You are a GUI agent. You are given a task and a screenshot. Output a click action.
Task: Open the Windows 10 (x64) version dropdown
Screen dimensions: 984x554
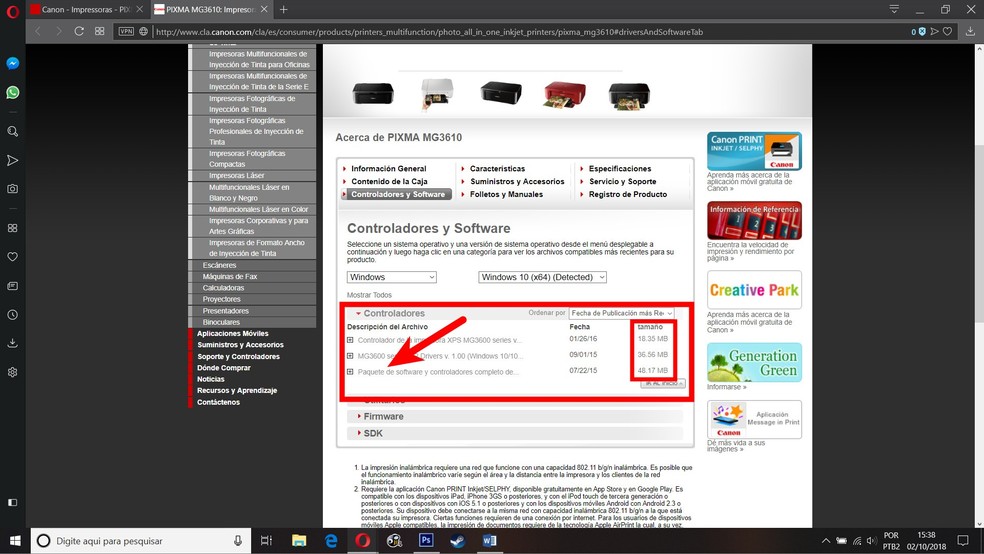tap(542, 277)
